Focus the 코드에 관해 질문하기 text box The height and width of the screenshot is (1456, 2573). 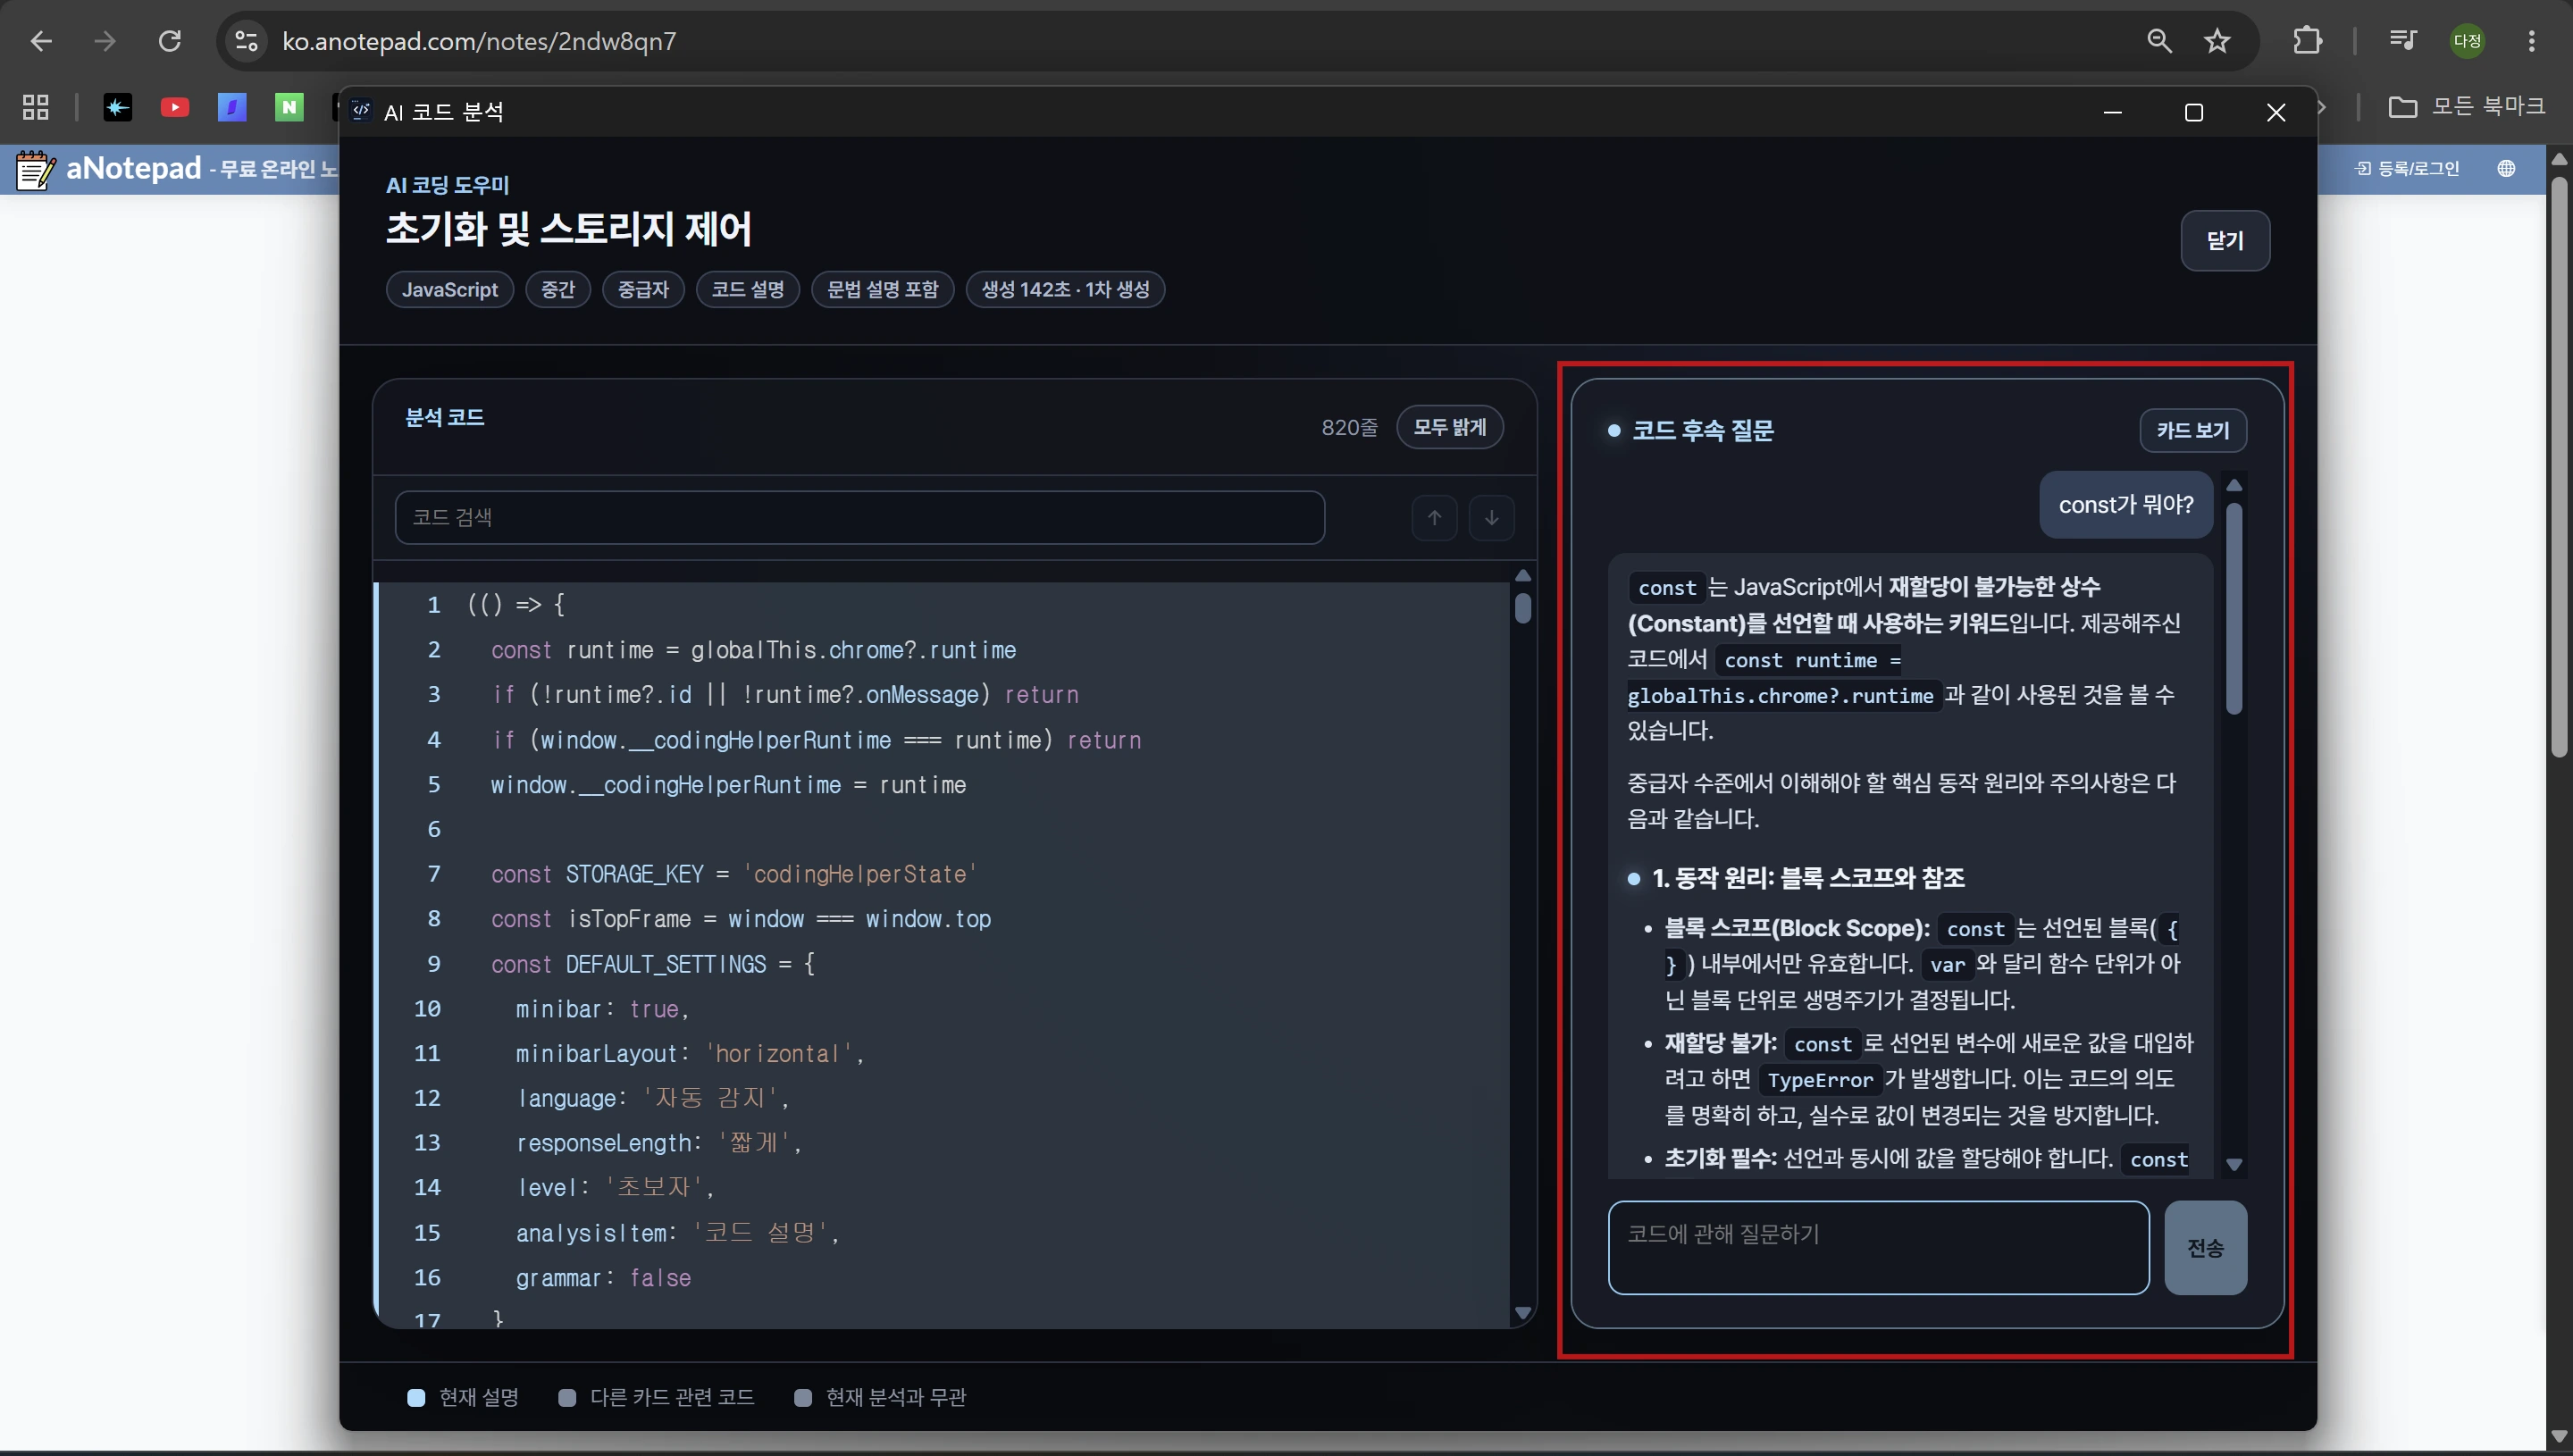(x=1878, y=1247)
